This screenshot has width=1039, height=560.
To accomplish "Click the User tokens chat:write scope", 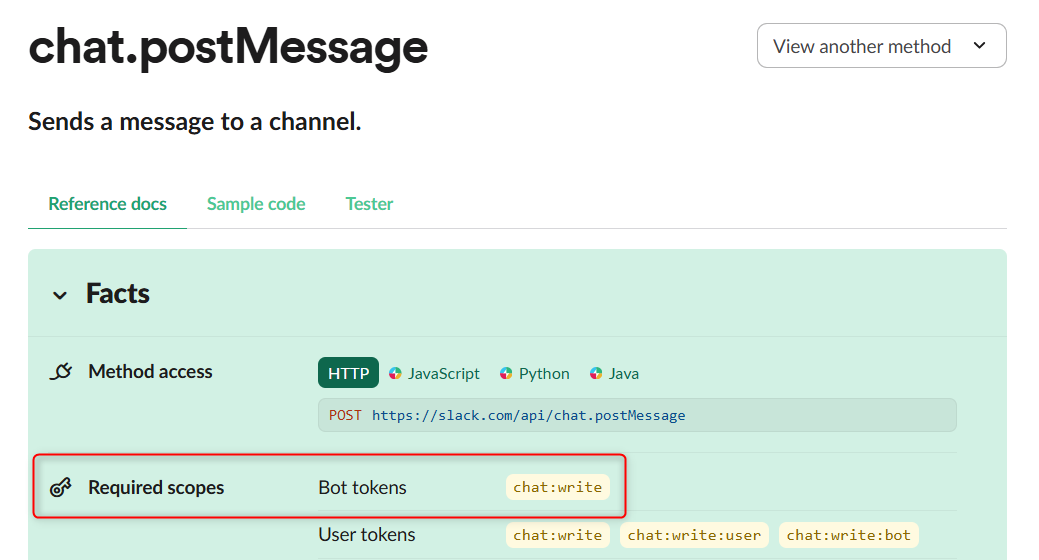I will coord(558,535).
